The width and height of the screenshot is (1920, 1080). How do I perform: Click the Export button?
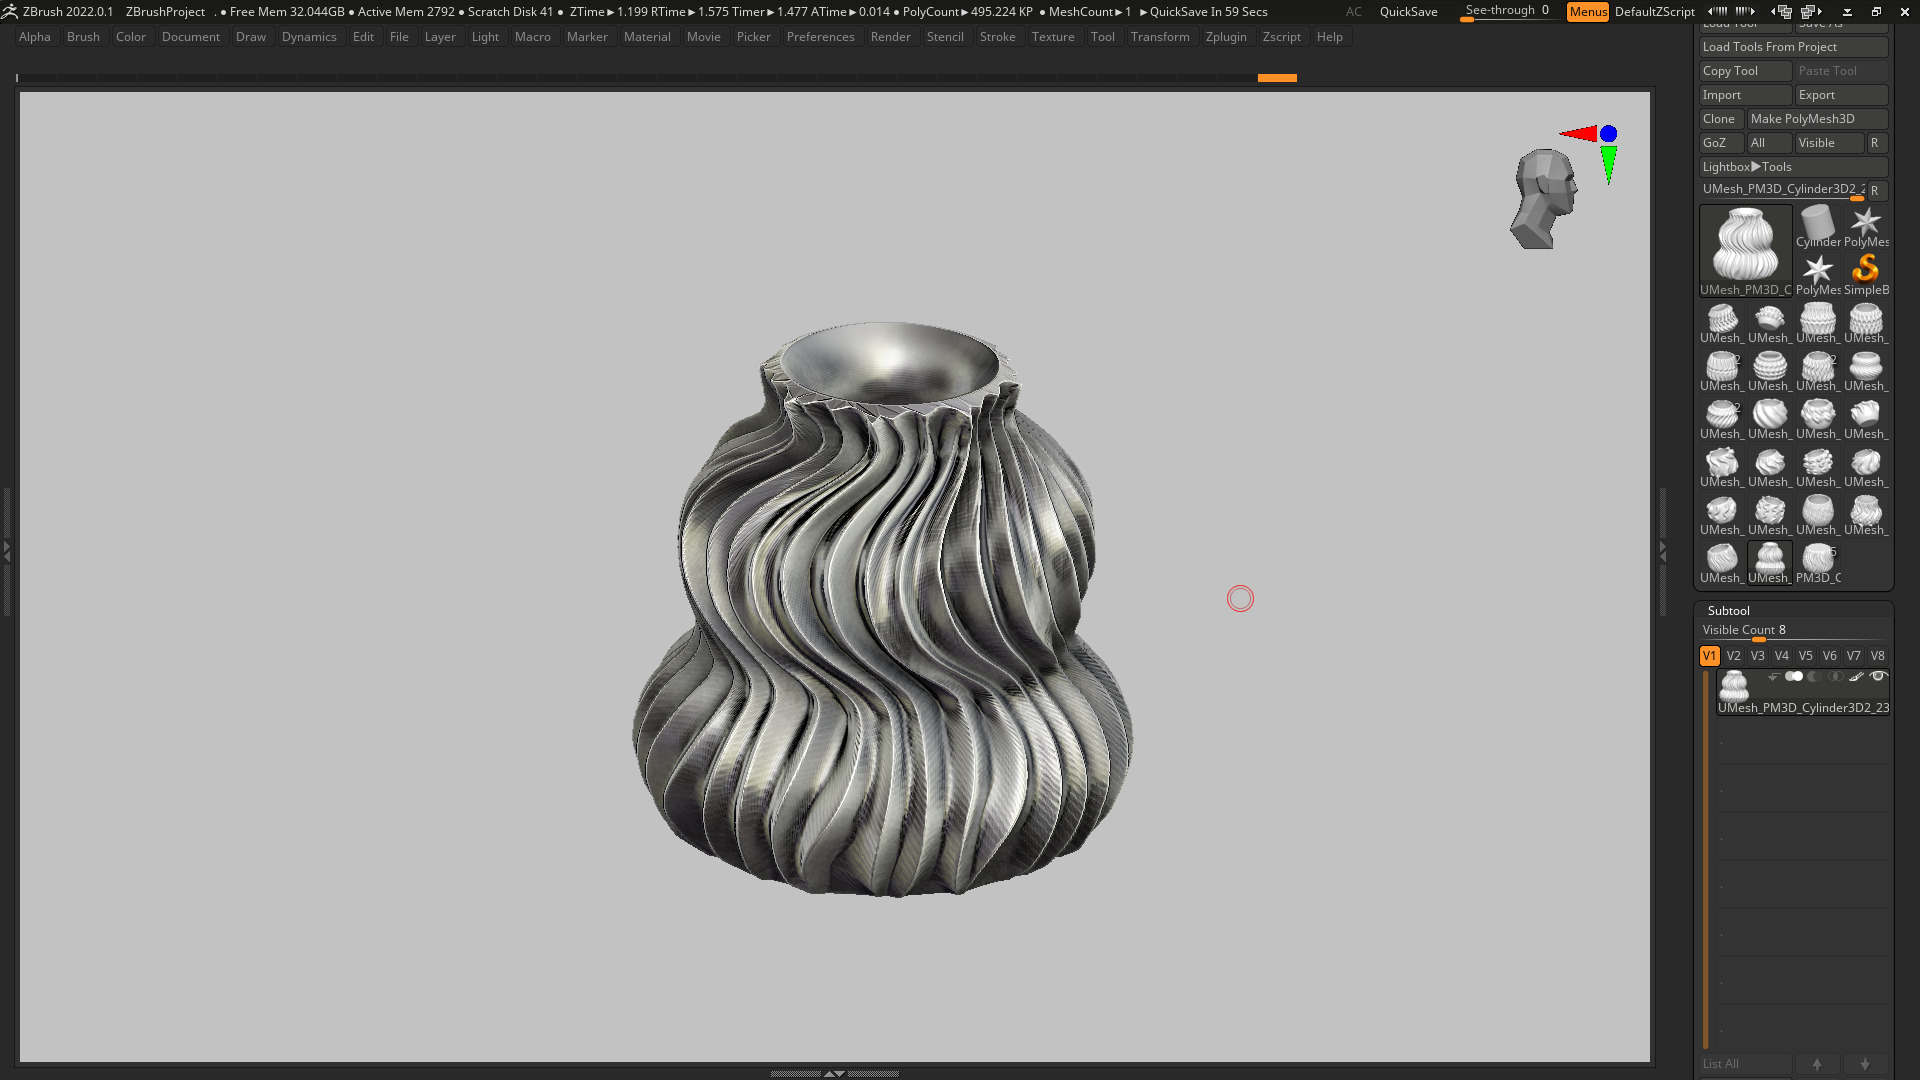(x=1841, y=95)
